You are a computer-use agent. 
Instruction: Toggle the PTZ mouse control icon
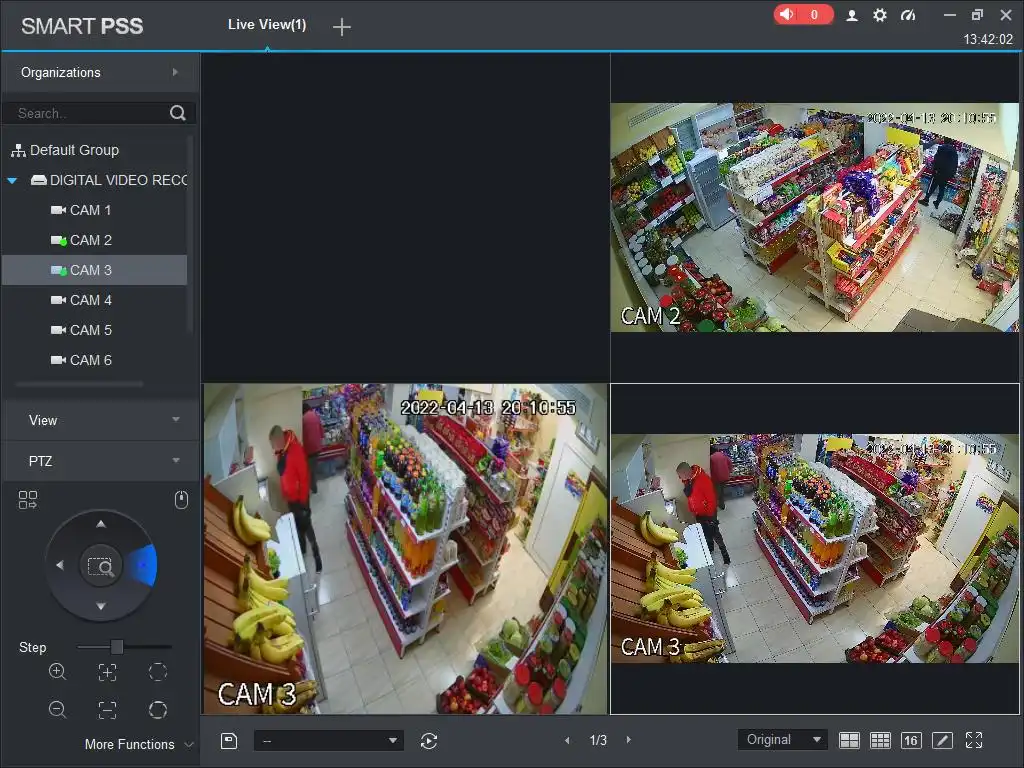(182, 500)
